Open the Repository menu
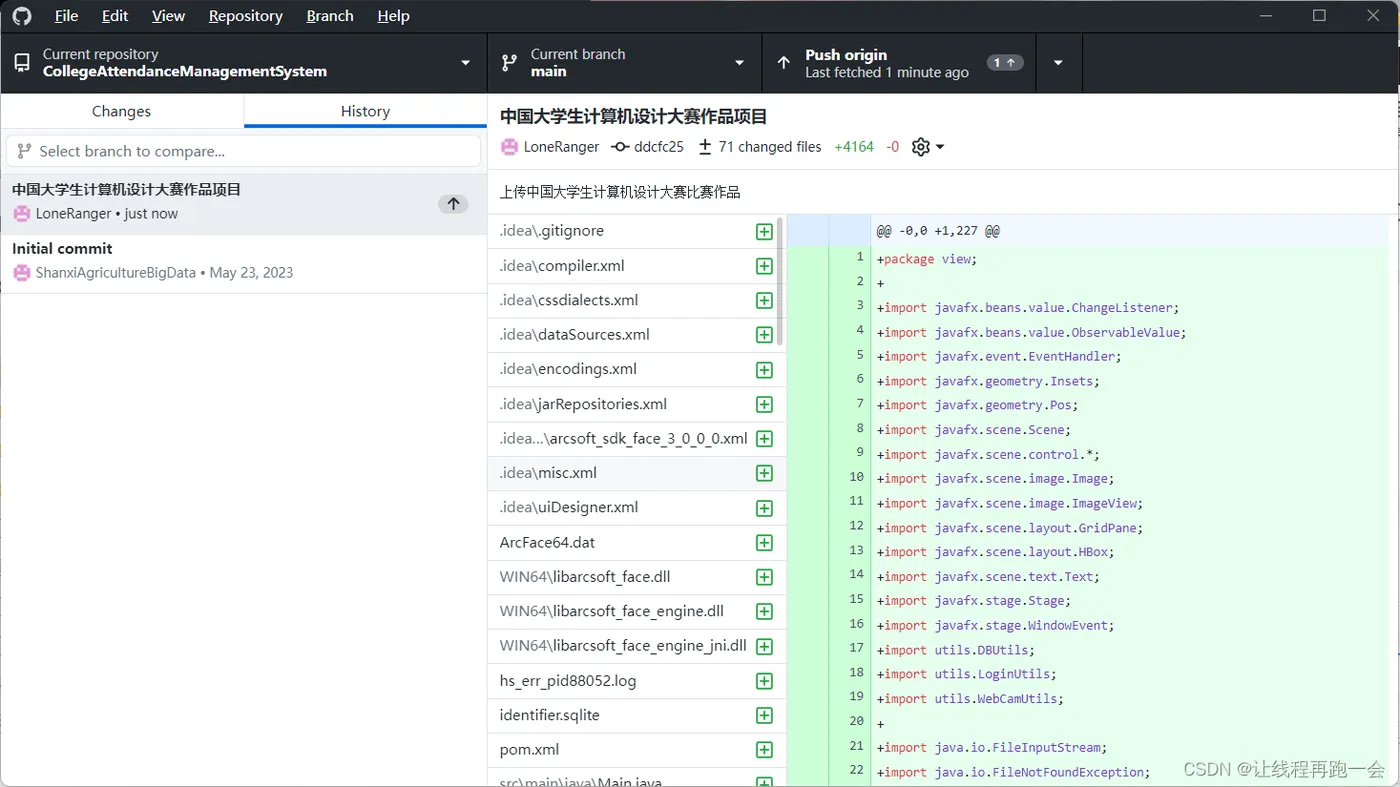Viewport: 1400px width, 787px height. 245,16
